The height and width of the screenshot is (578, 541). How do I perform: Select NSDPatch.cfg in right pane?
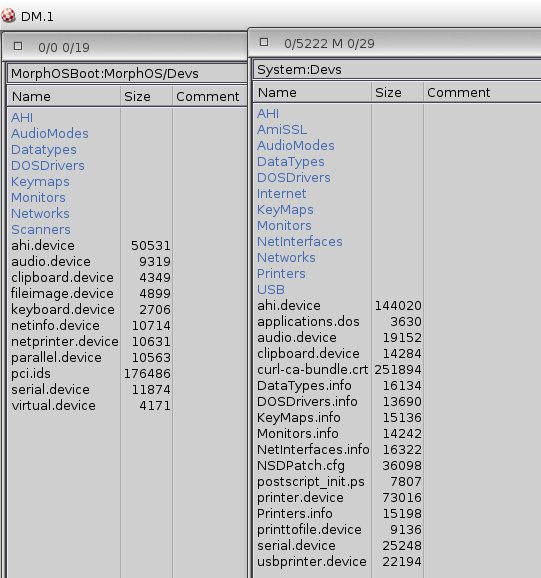point(301,466)
